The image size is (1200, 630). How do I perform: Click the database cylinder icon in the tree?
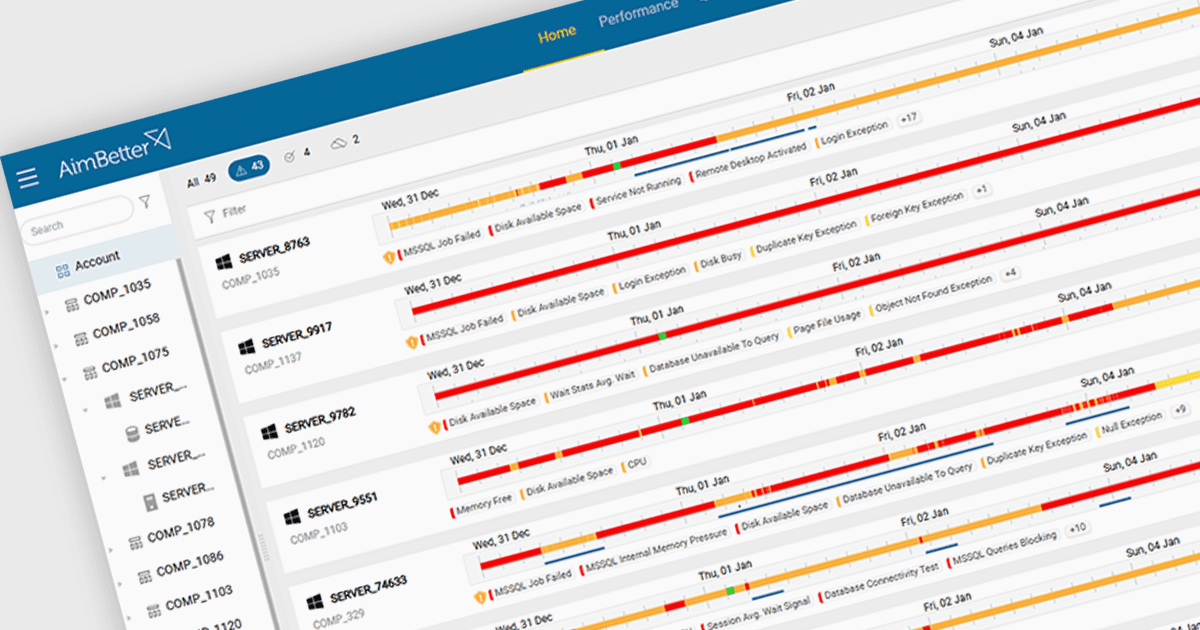click(x=132, y=434)
